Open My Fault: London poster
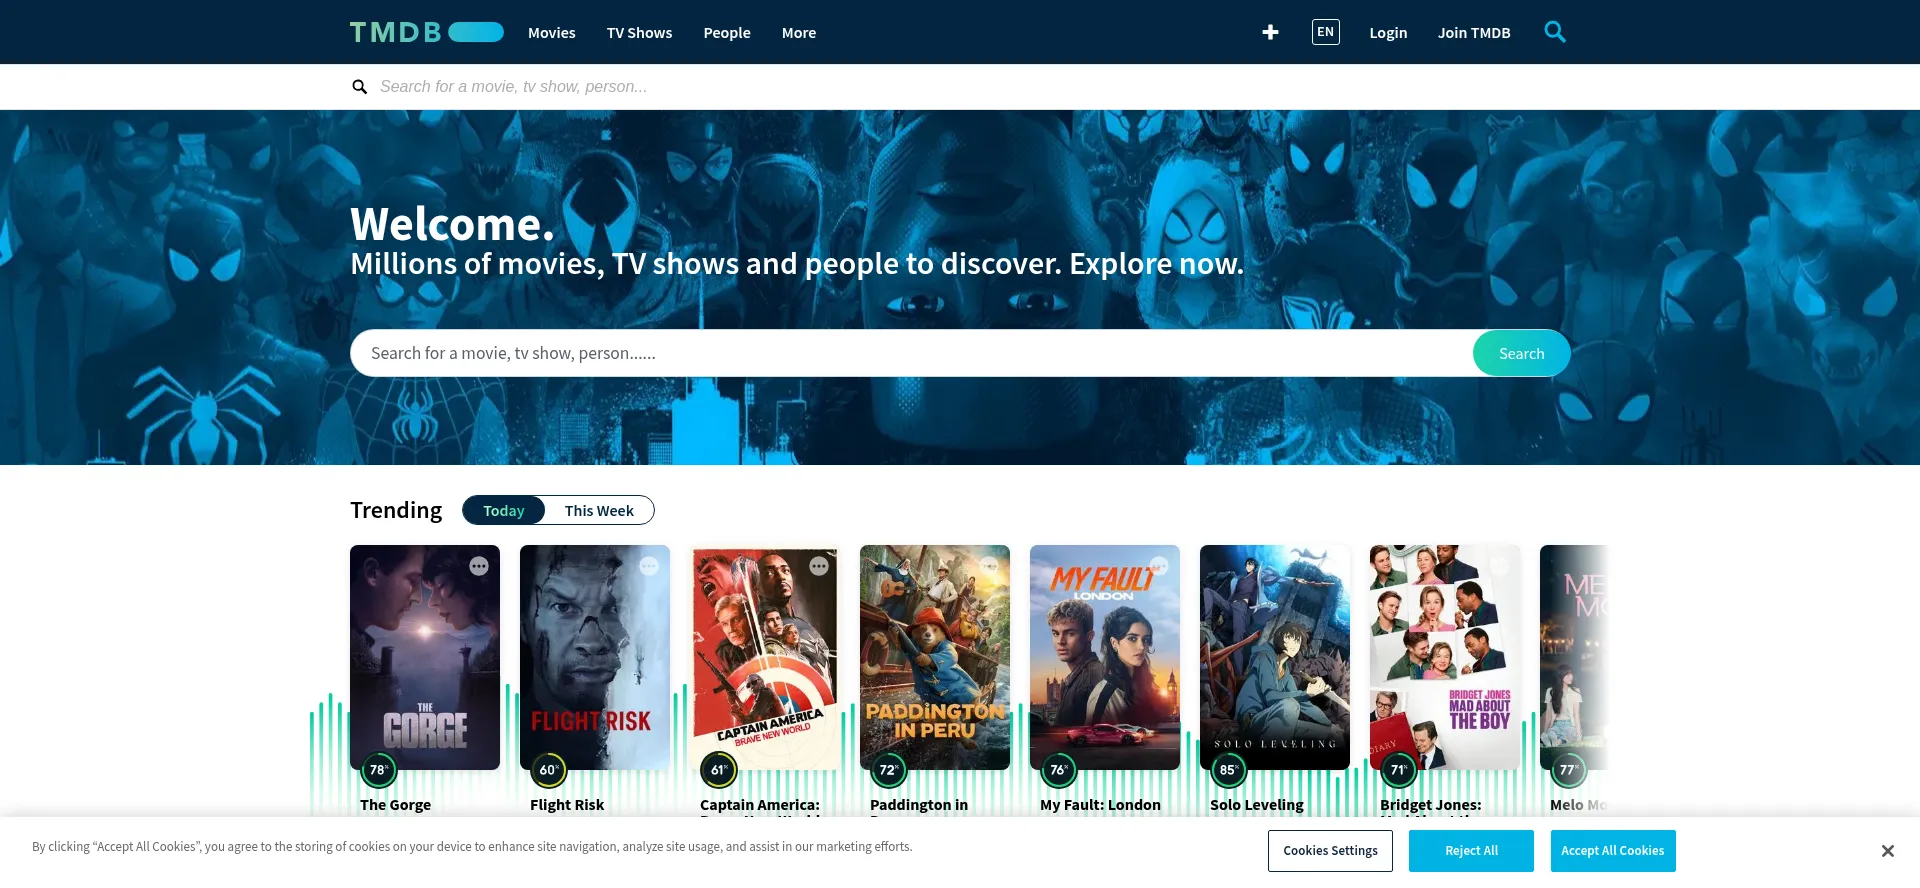 coord(1105,657)
